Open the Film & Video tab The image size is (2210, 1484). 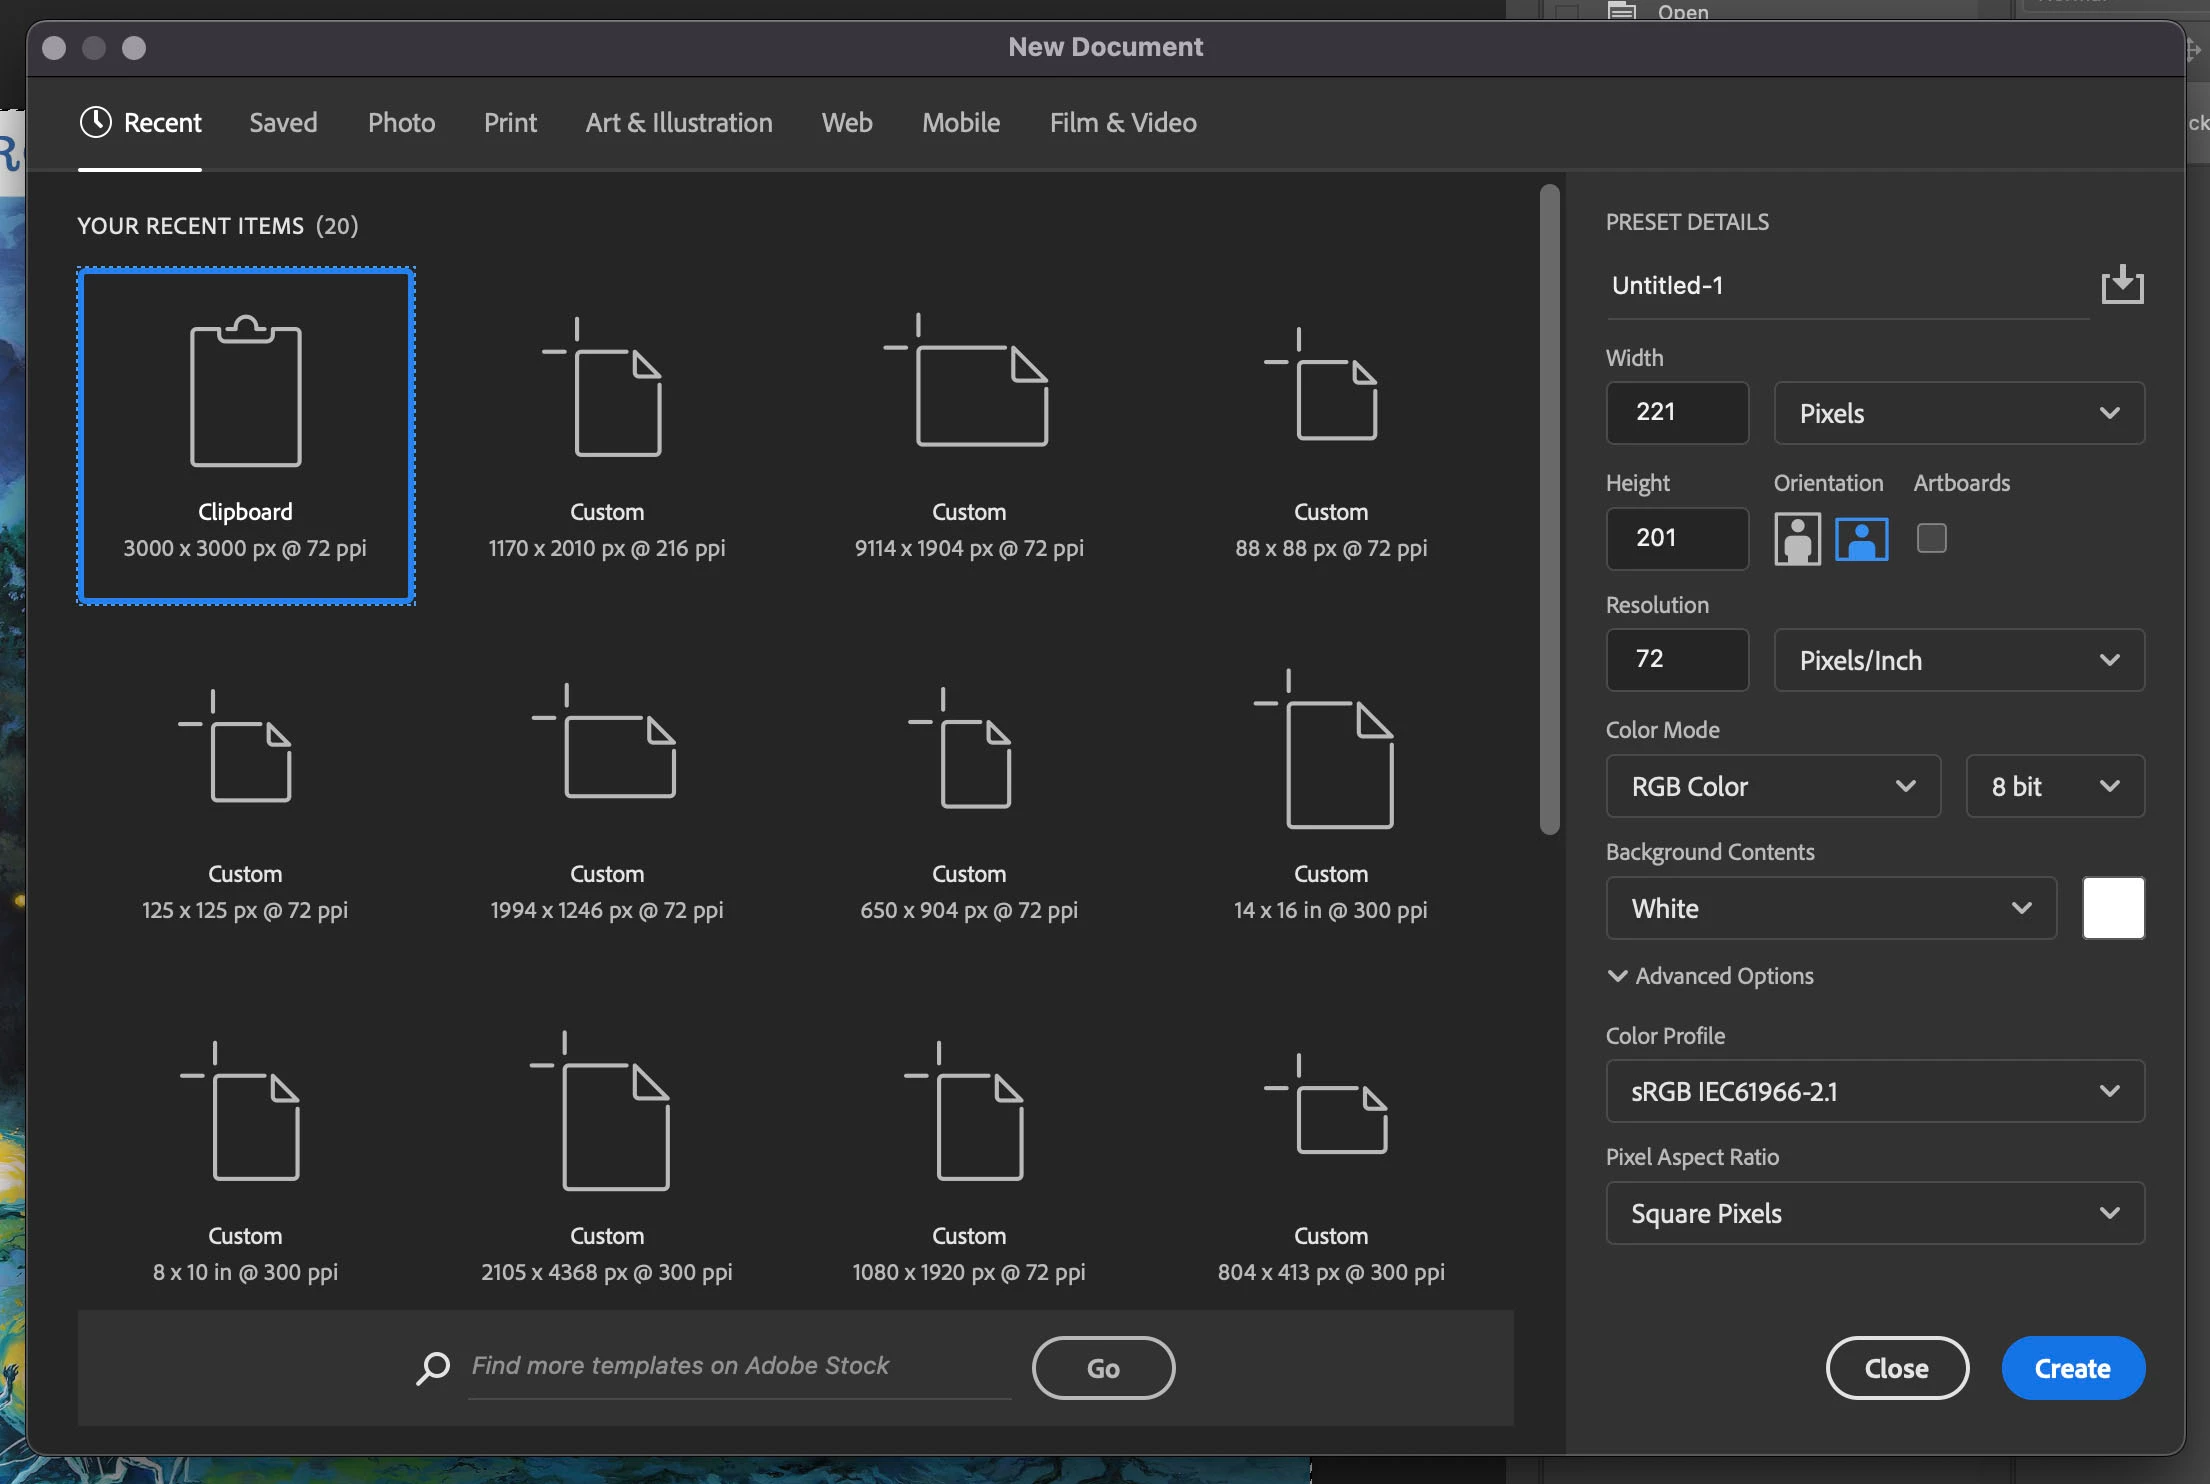[1122, 123]
